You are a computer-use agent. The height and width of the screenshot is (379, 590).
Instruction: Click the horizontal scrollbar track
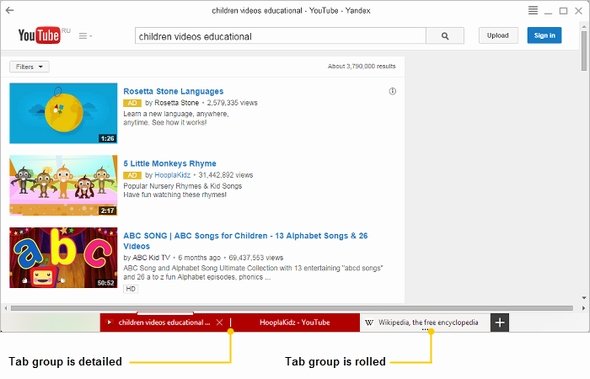[x=292, y=308]
